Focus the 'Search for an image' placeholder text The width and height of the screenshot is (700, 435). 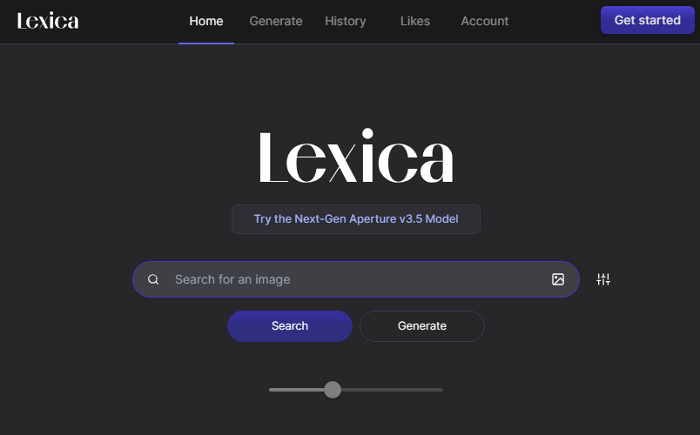[232, 280]
